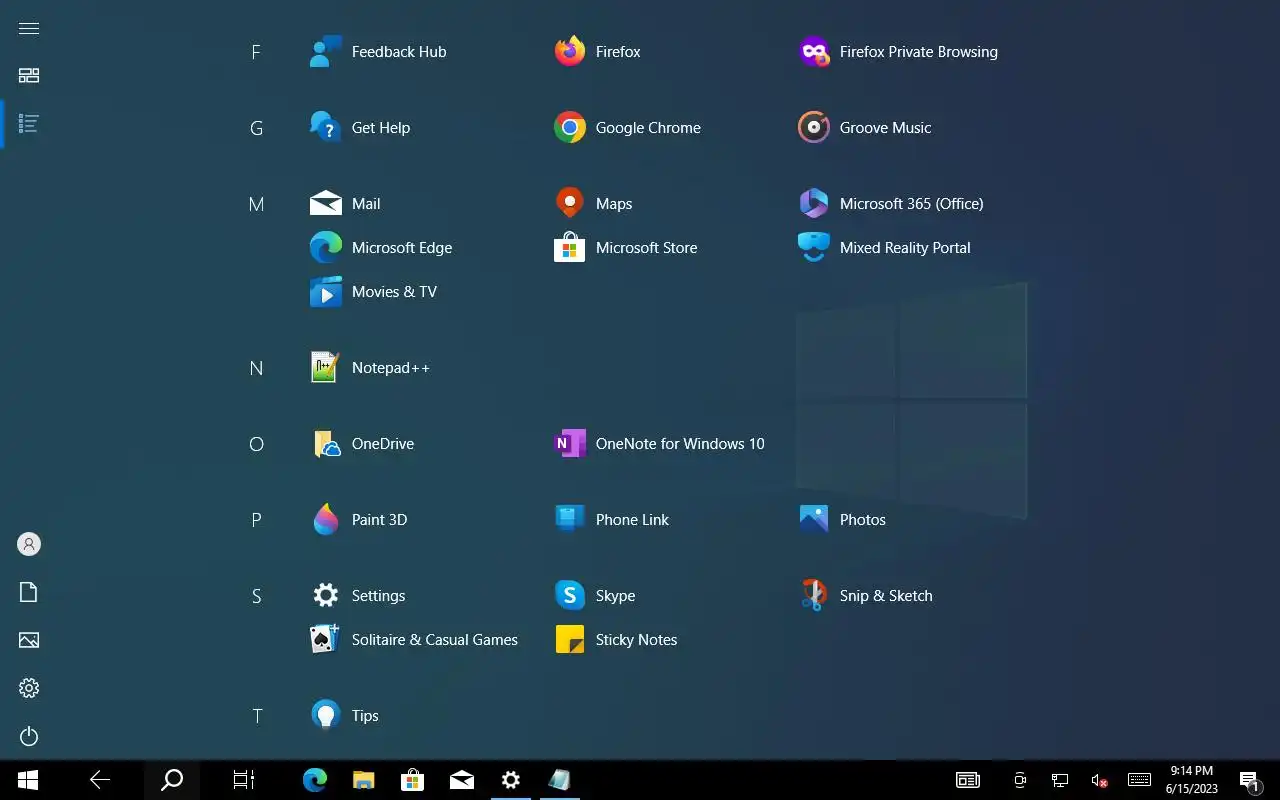The image size is (1280, 800).
Task: Open File Explorer from taskbar
Action: pos(364,780)
